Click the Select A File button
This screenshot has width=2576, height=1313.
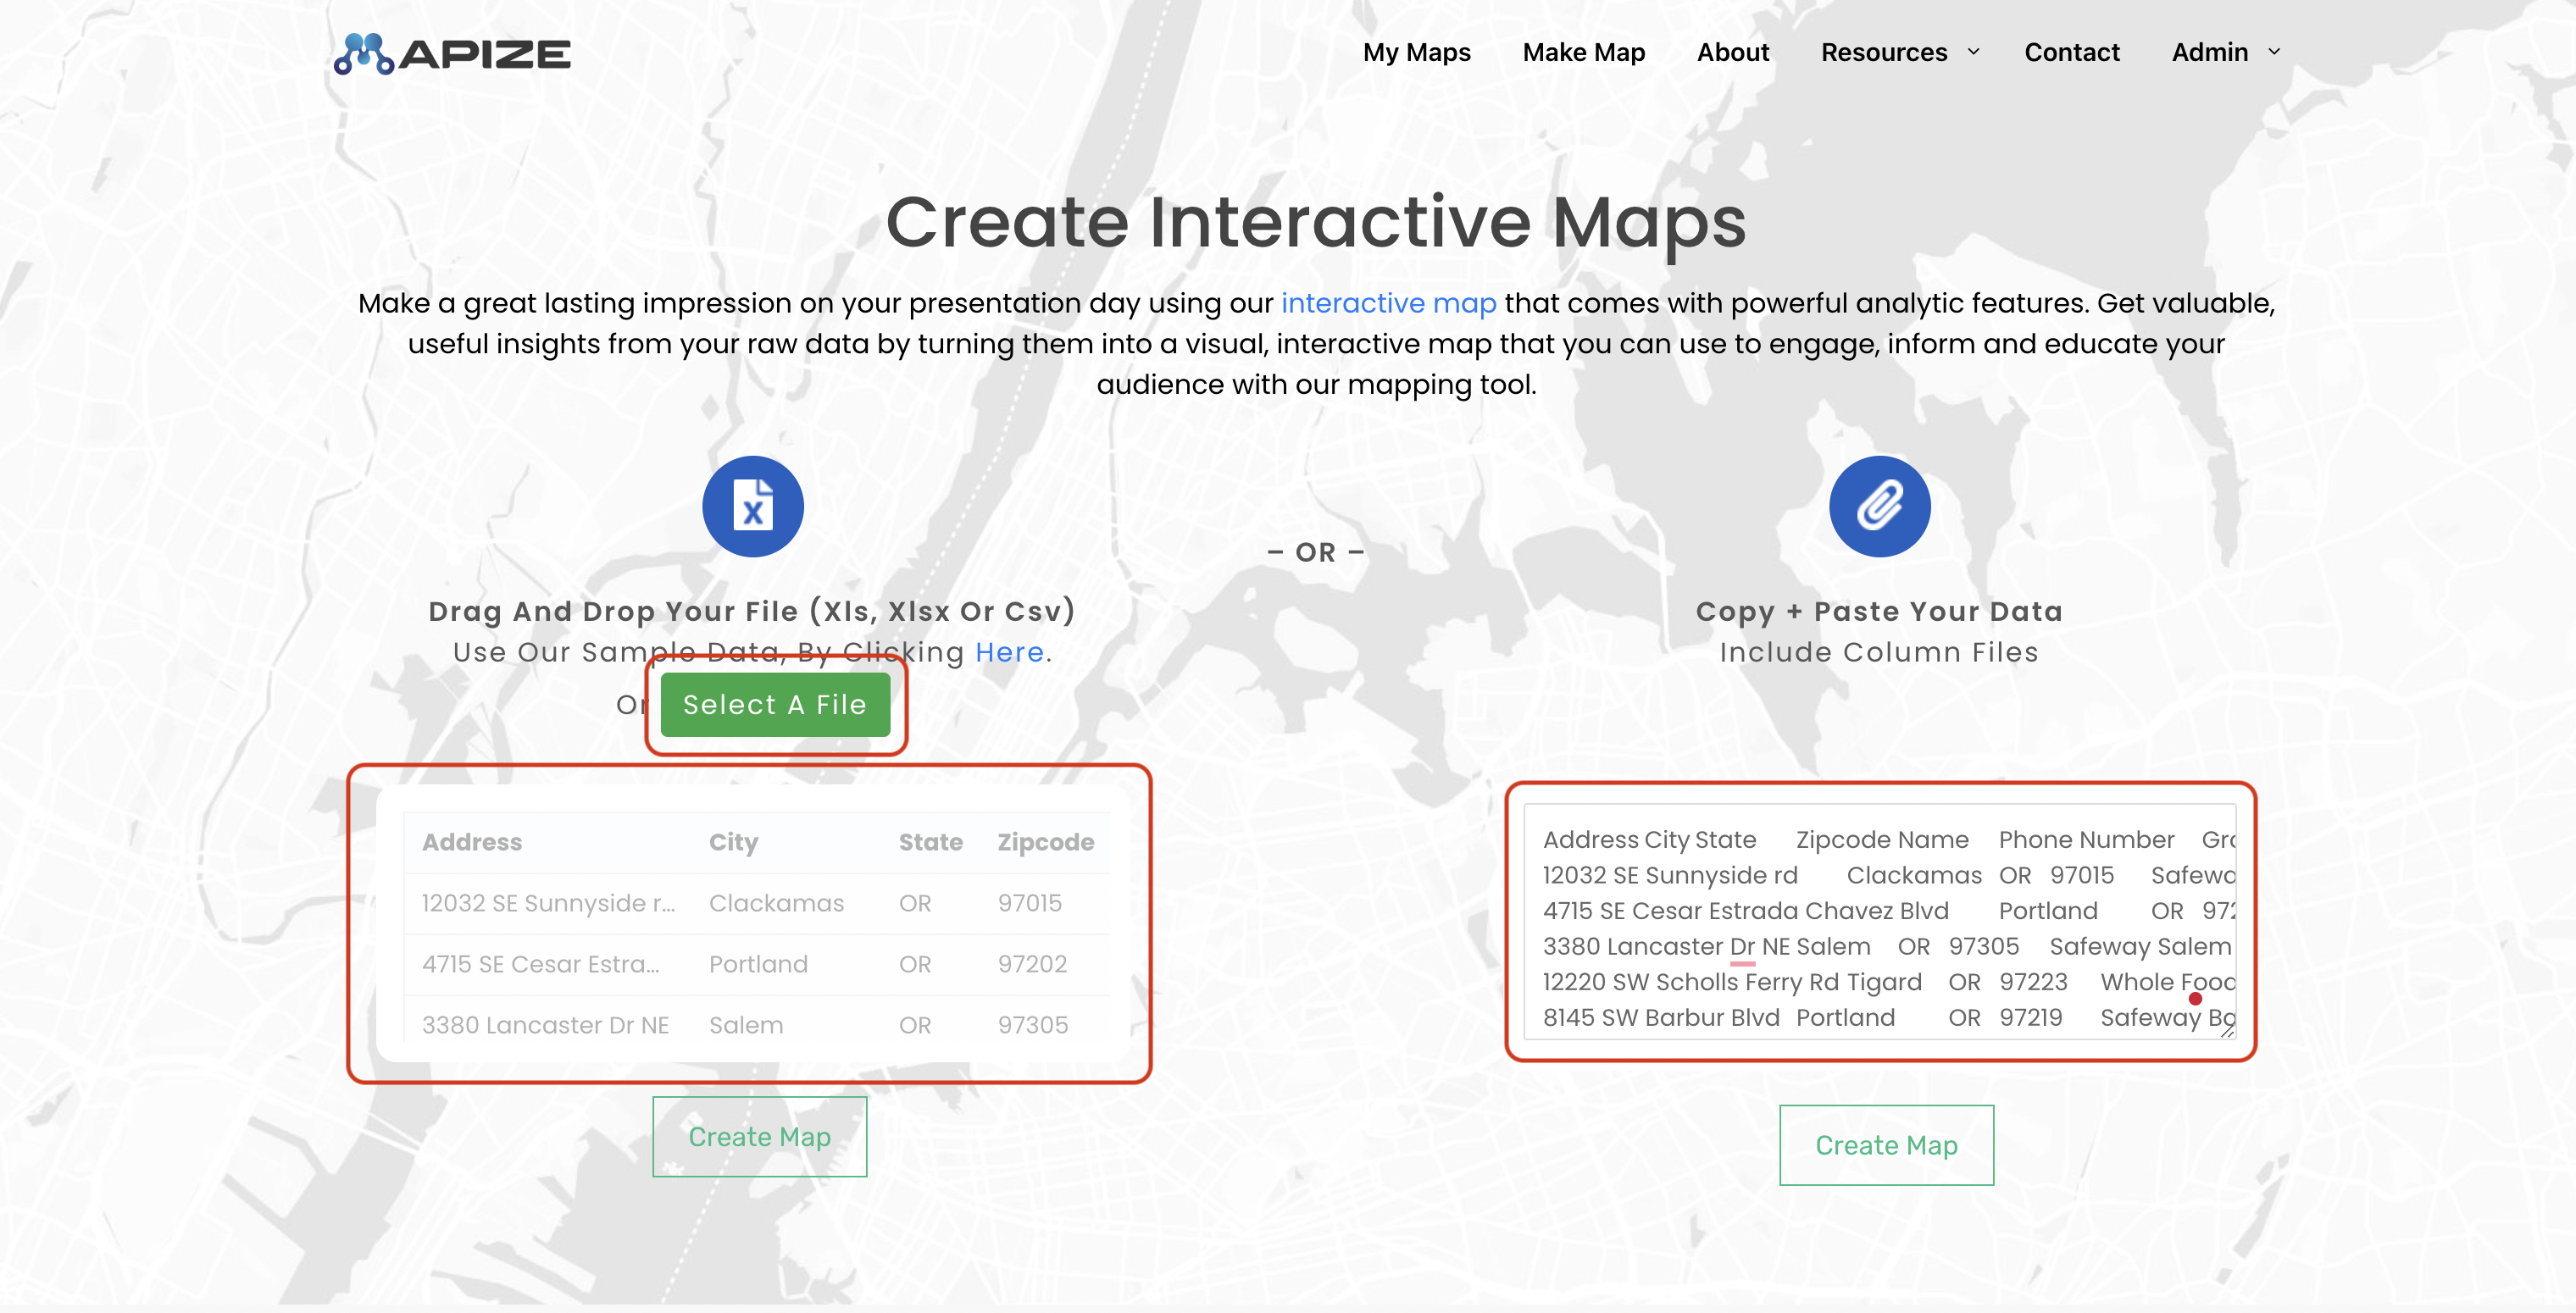coord(777,704)
